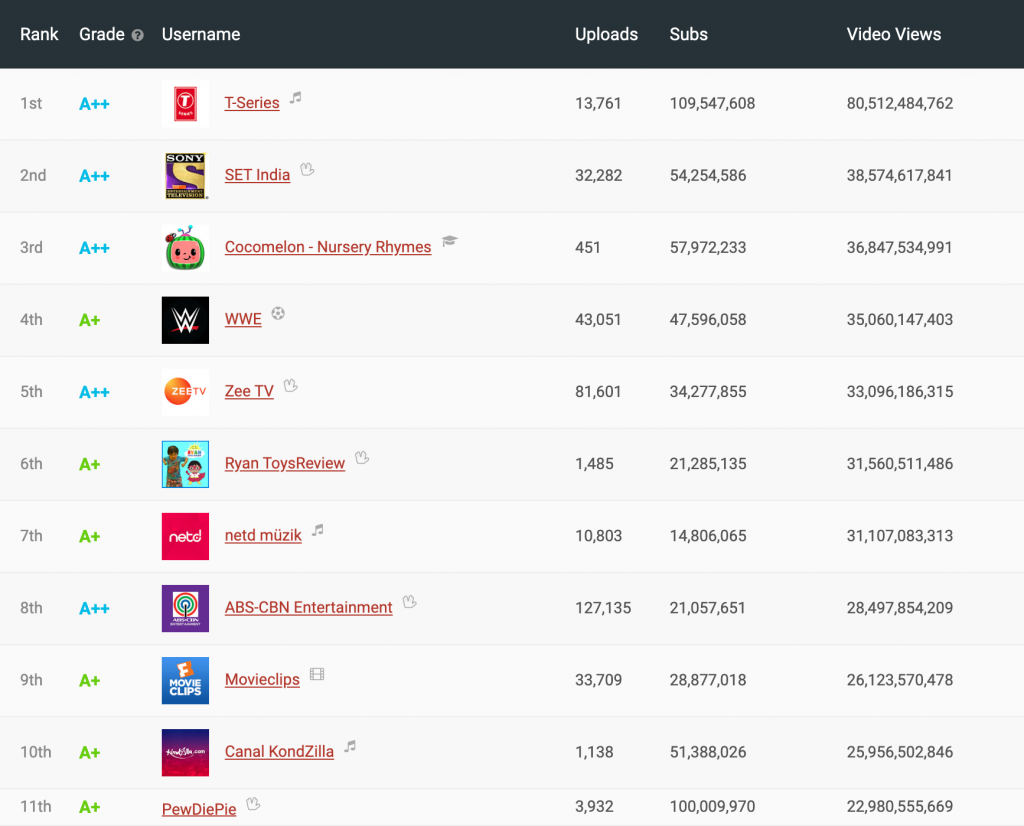
Task: Click the music note icon beside T-Series
Action: (x=296, y=98)
